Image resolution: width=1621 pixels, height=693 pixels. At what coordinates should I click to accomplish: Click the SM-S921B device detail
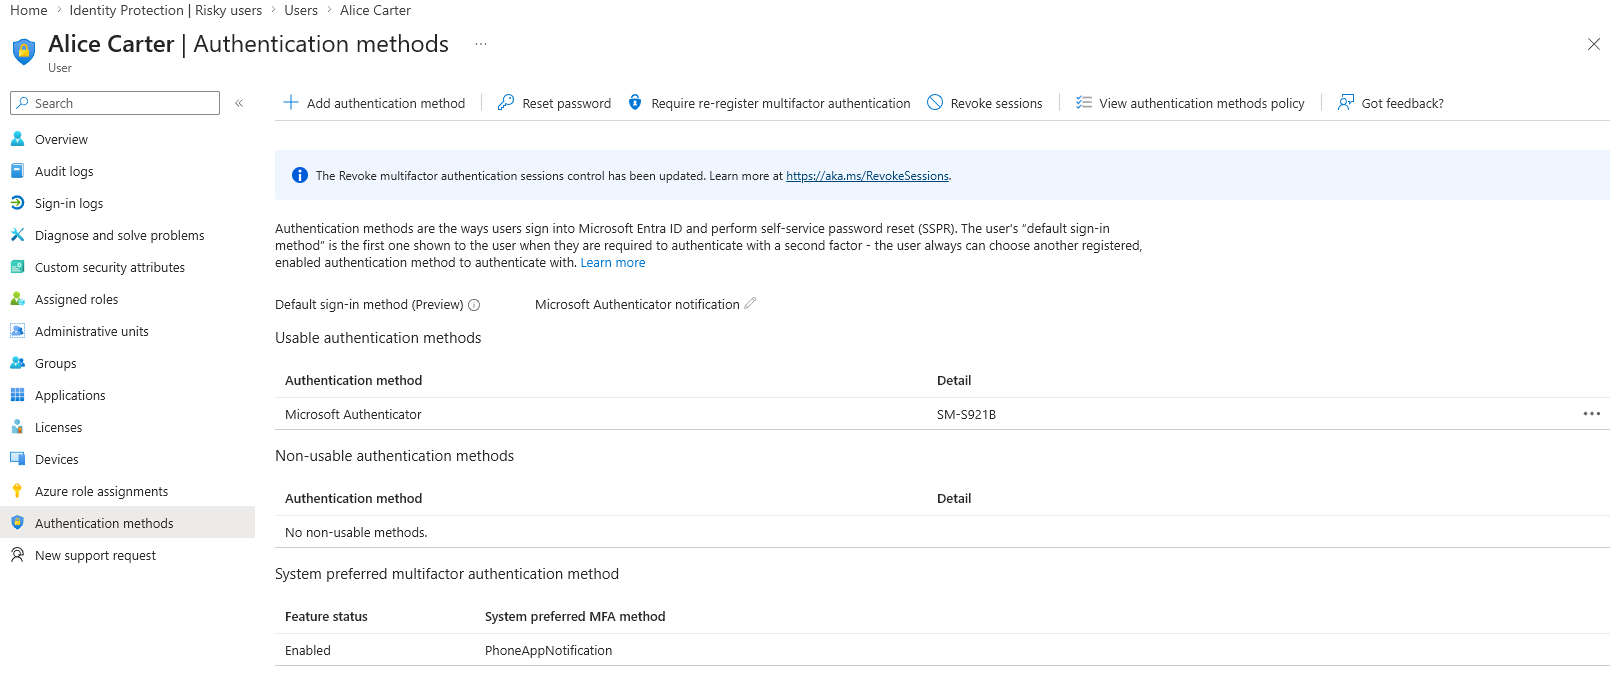tap(966, 415)
